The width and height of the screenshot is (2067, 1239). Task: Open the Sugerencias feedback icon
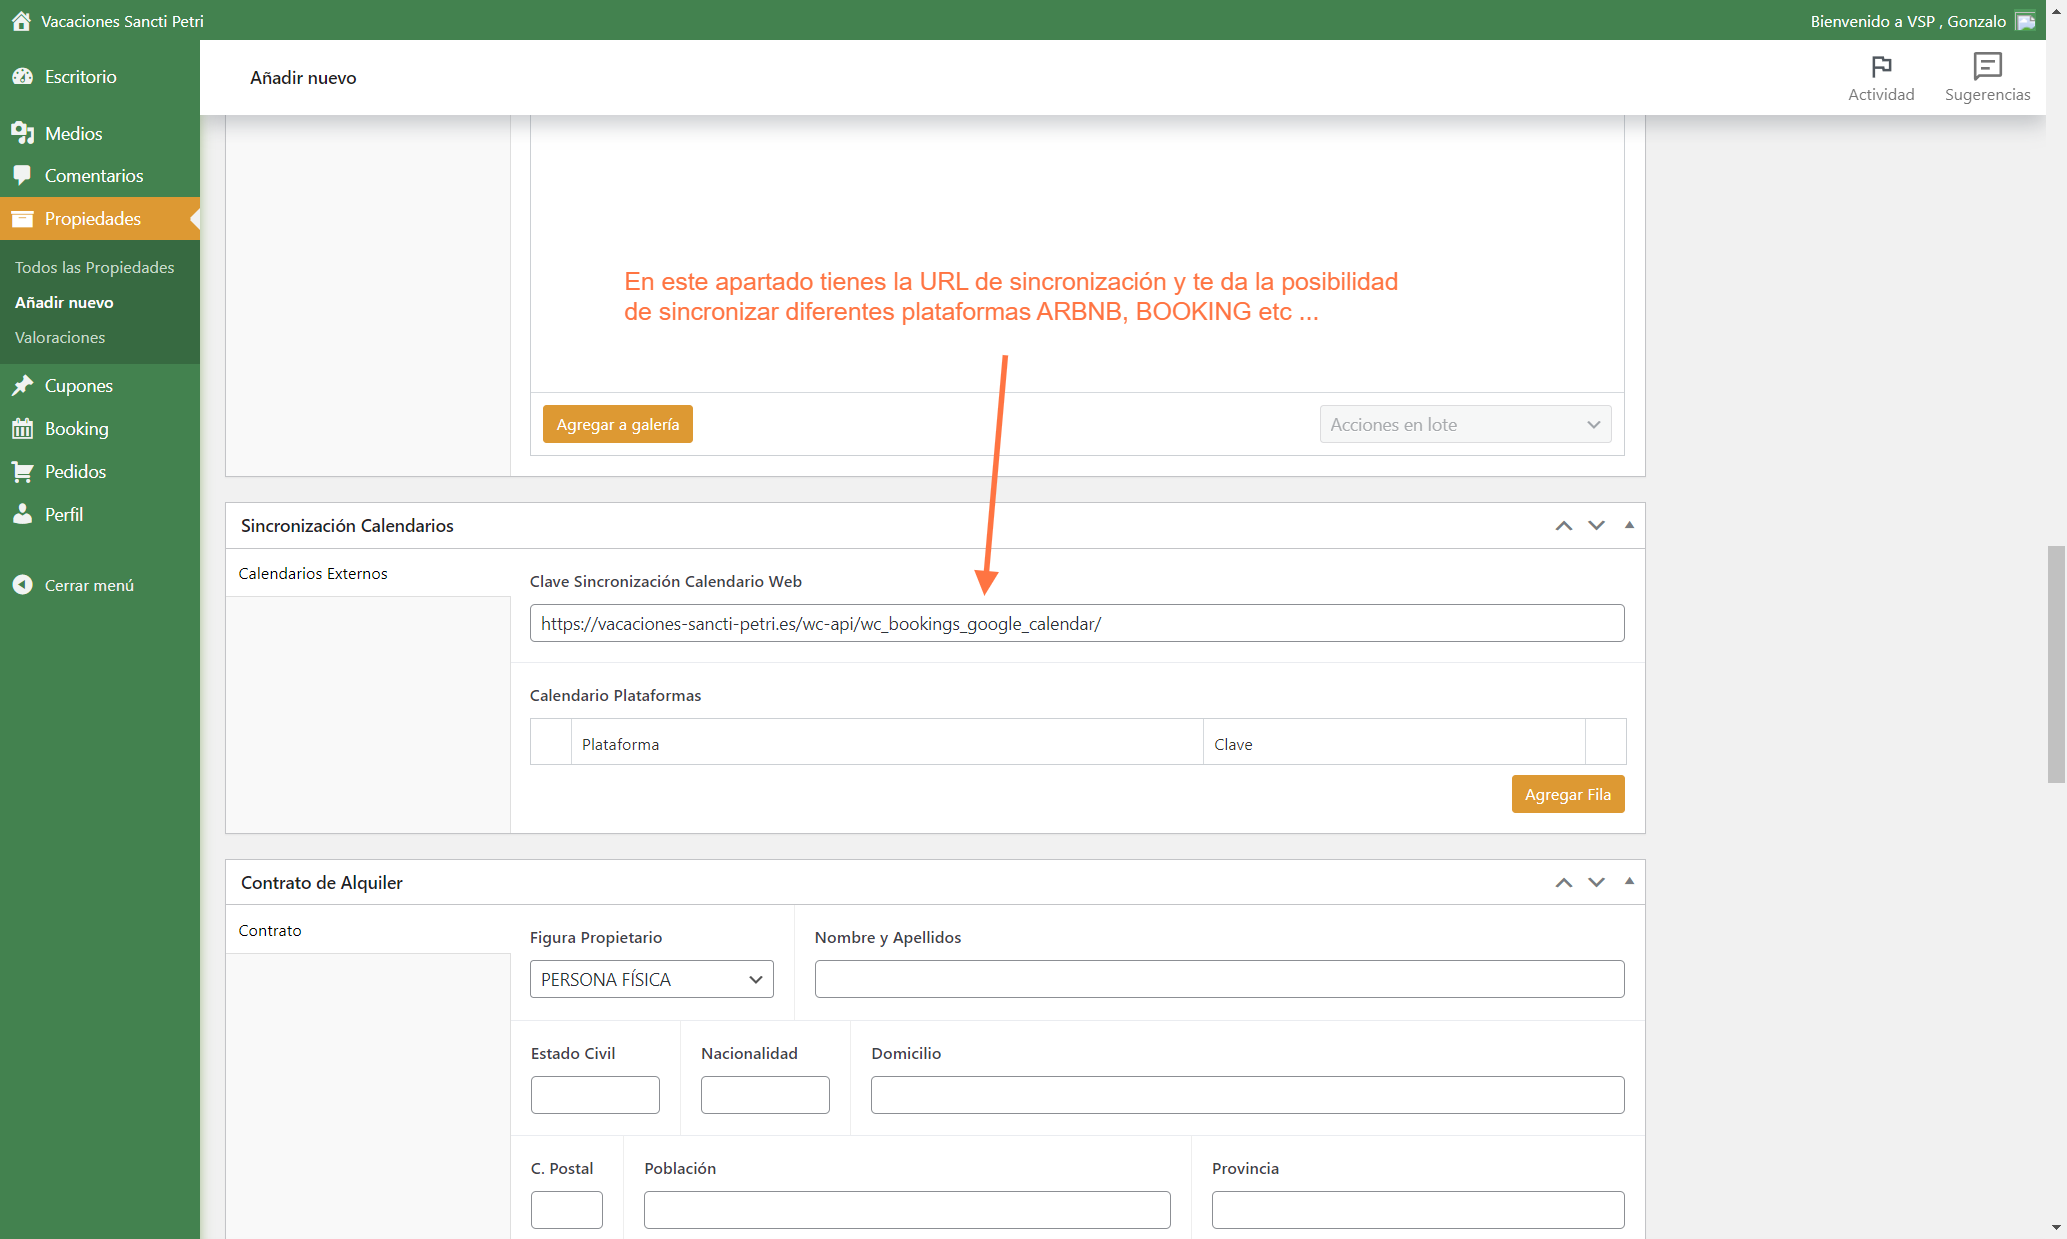pos(1987,66)
